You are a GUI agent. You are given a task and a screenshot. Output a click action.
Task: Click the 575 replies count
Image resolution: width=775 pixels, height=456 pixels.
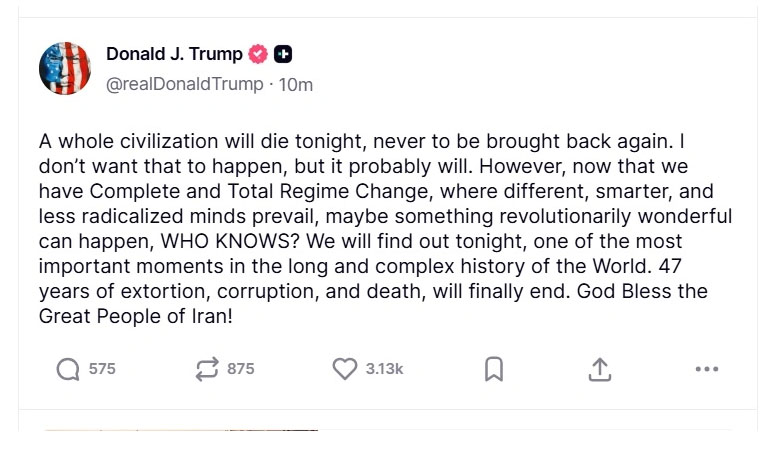102,369
